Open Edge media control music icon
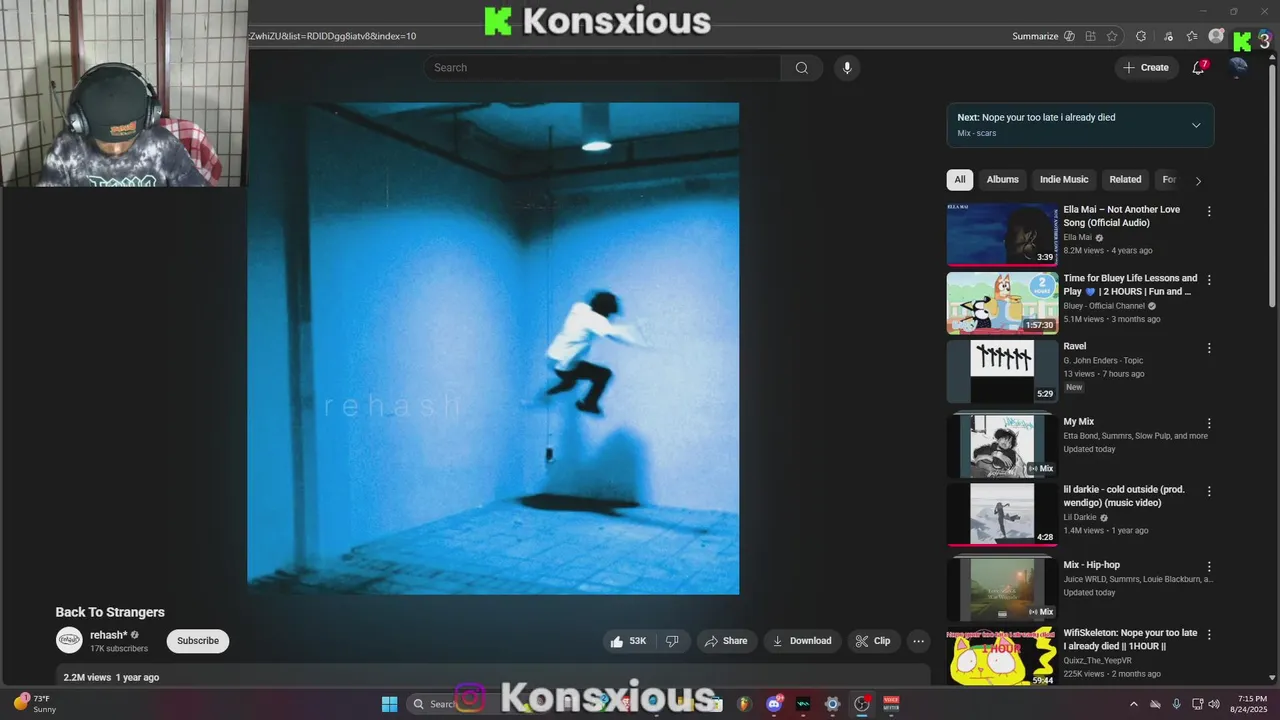Image resolution: width=1280 pixels, height=720 pixels. point(1168,36)
